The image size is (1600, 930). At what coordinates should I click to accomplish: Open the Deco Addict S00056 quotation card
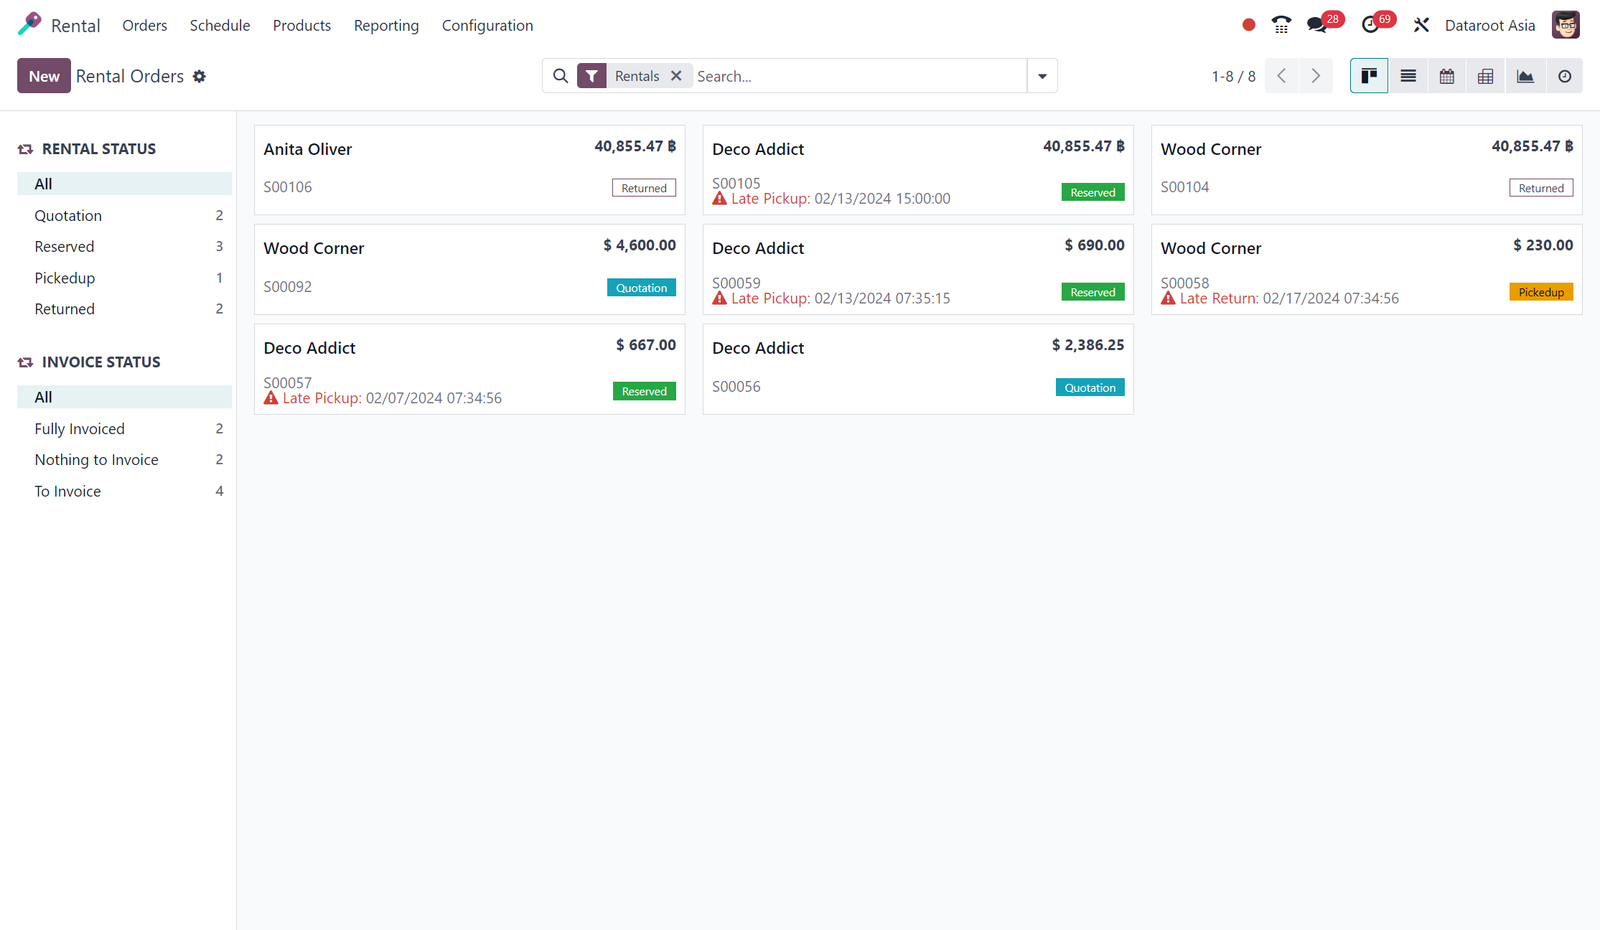(918, 369)
